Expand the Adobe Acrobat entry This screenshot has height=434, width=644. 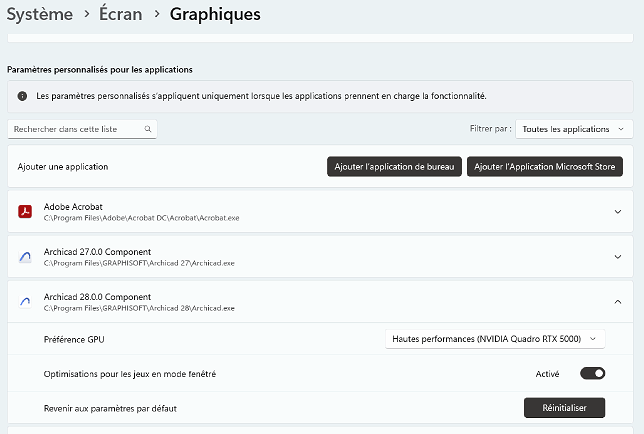(x=618, y=212)
